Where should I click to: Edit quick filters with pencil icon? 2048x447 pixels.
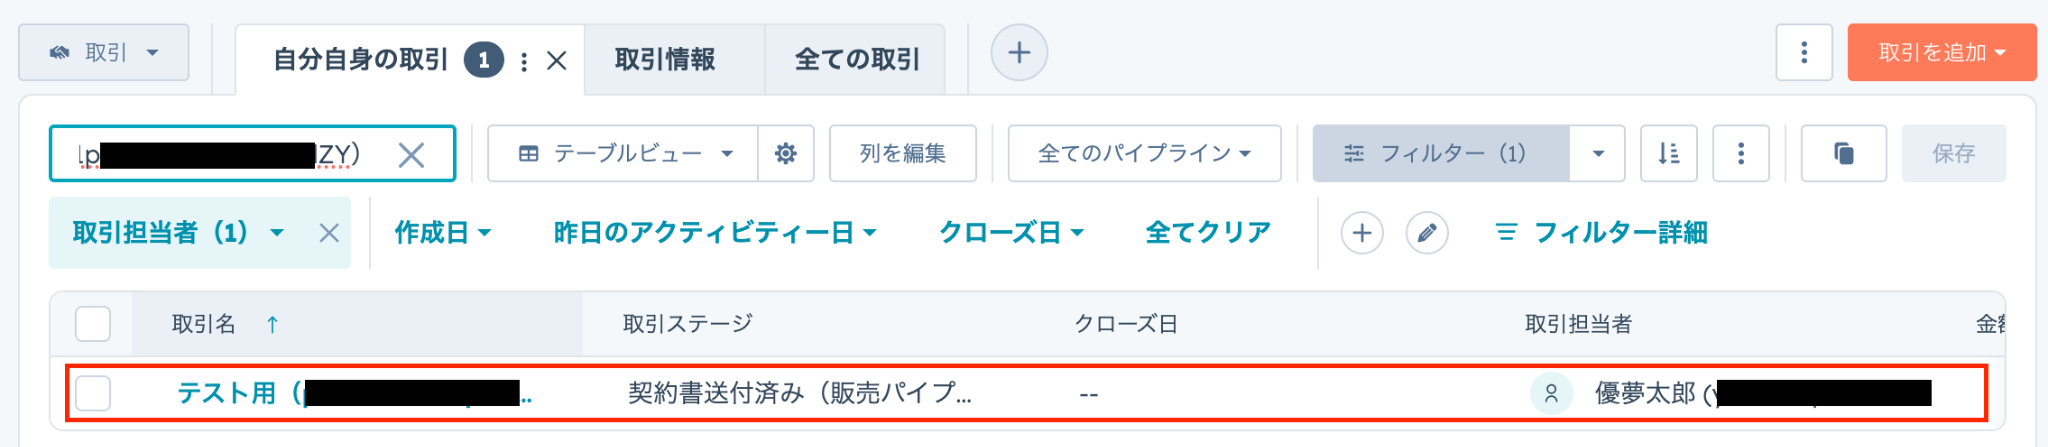(1427, 233)
